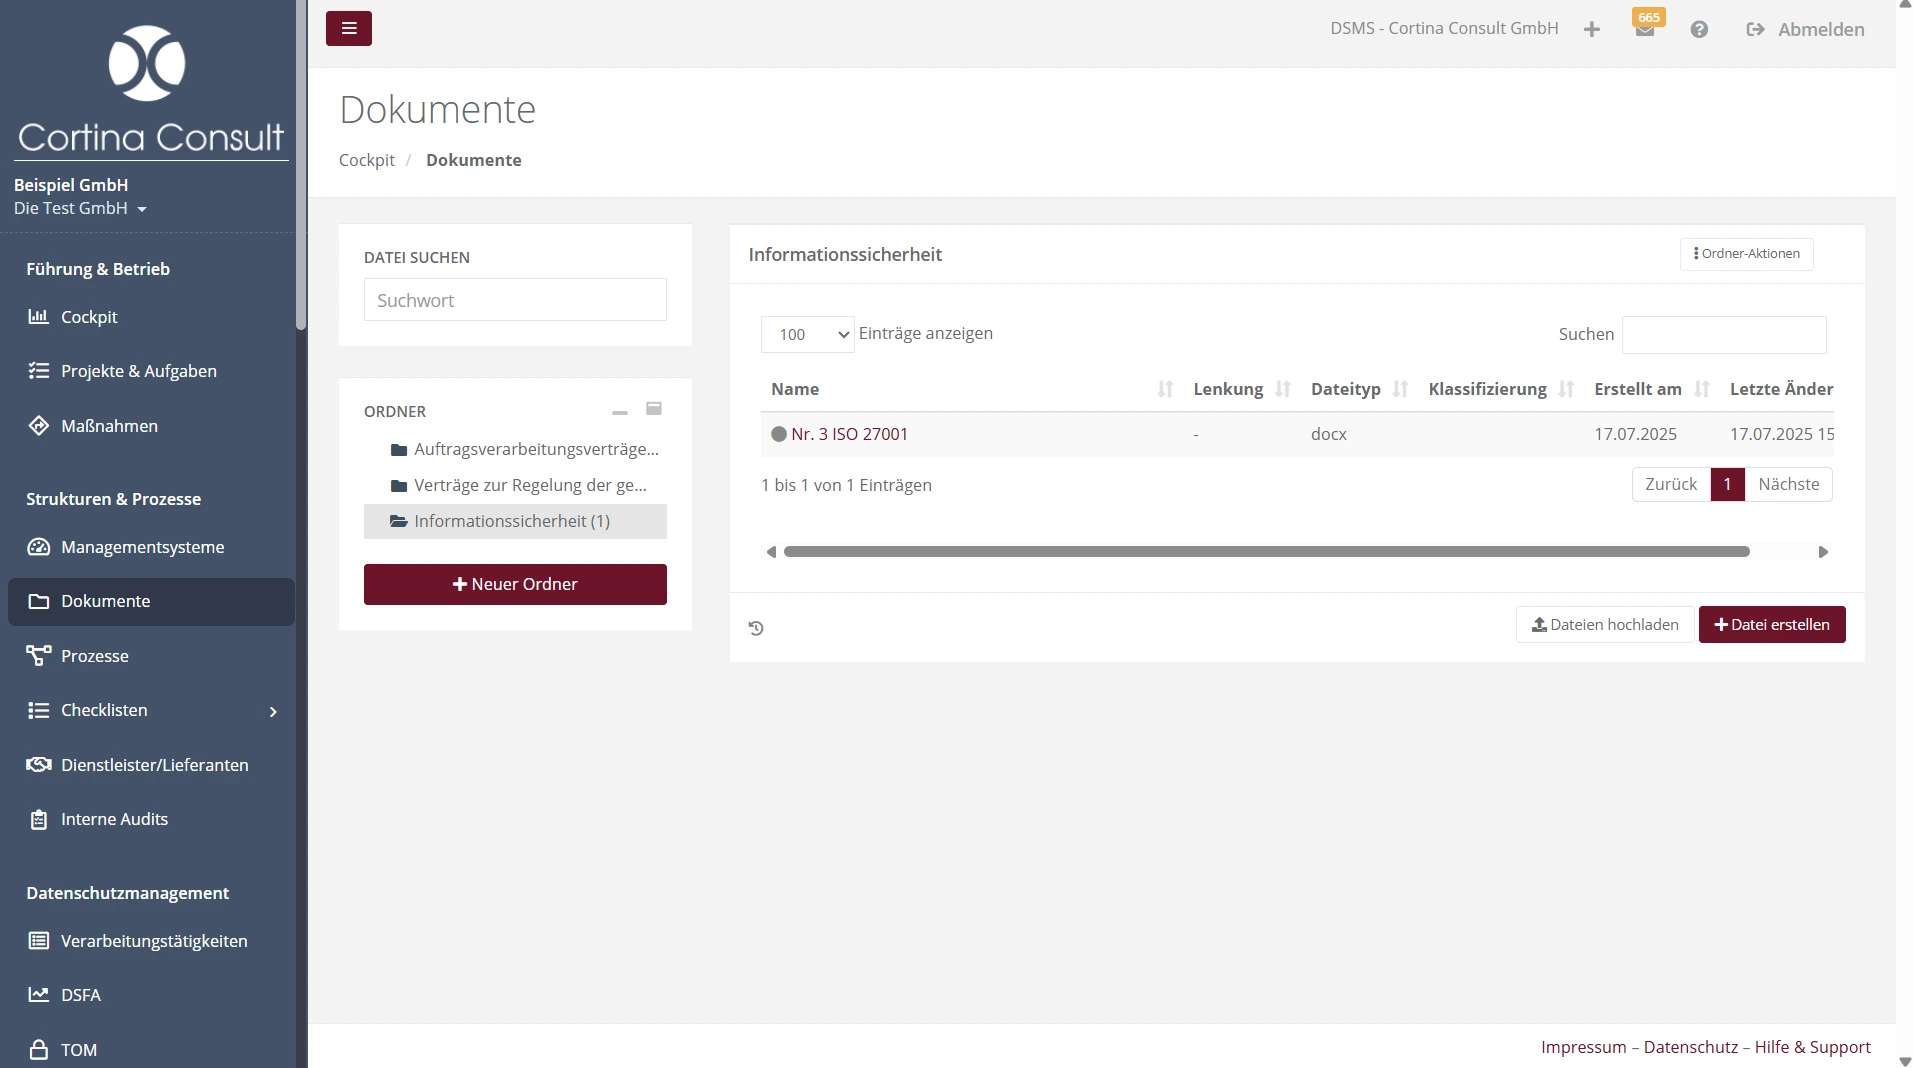Click the plus icon in top bar
The width and height of the screenshot is (1913, 1068).
pyautogui.click(x=1592, y=30)
